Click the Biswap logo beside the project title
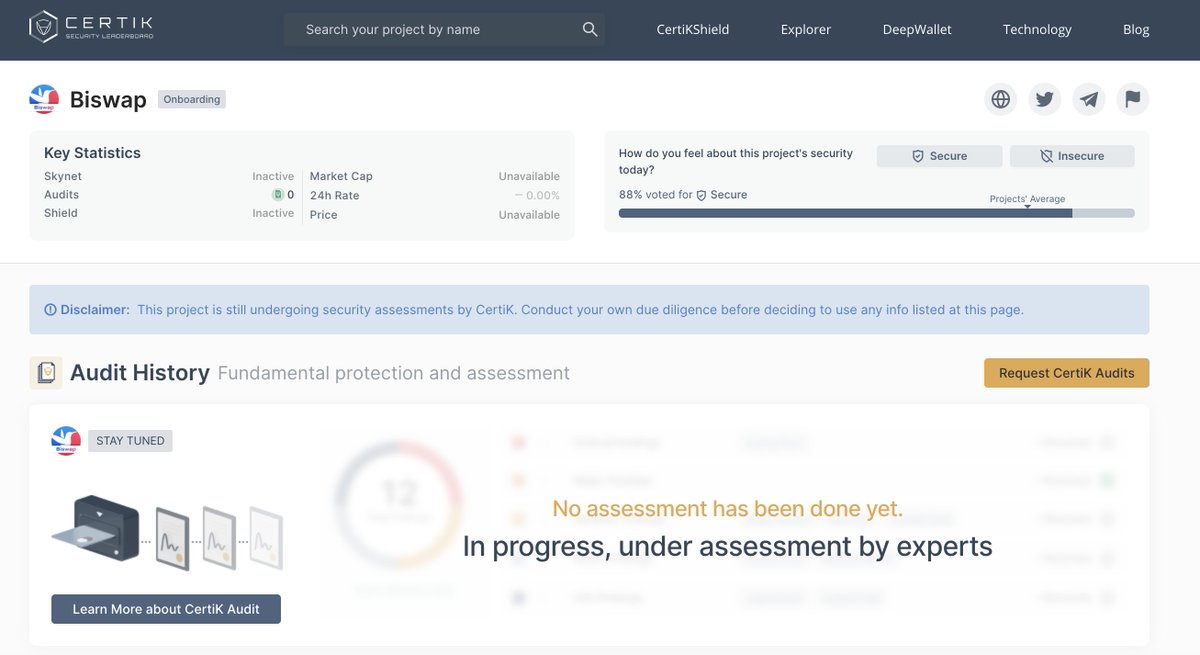 (44, 99)
